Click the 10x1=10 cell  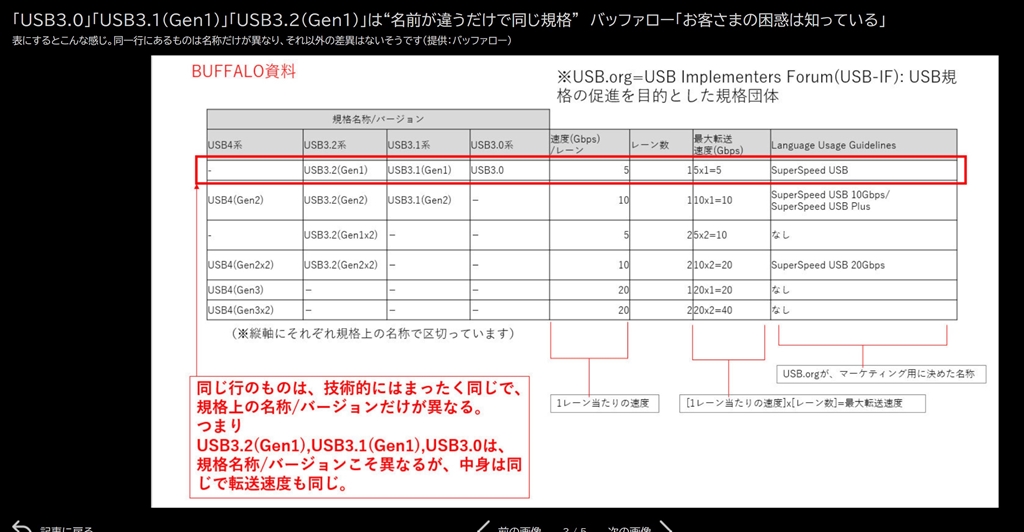[x=731, y=200]
